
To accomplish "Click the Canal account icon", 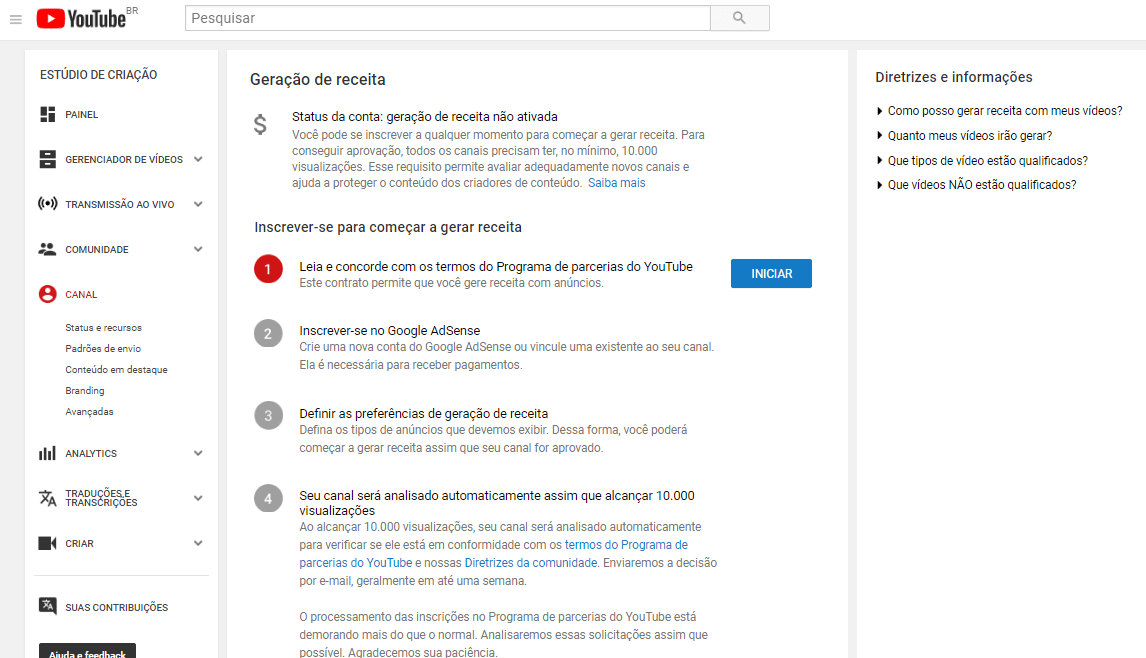I will tap(48, 294).
